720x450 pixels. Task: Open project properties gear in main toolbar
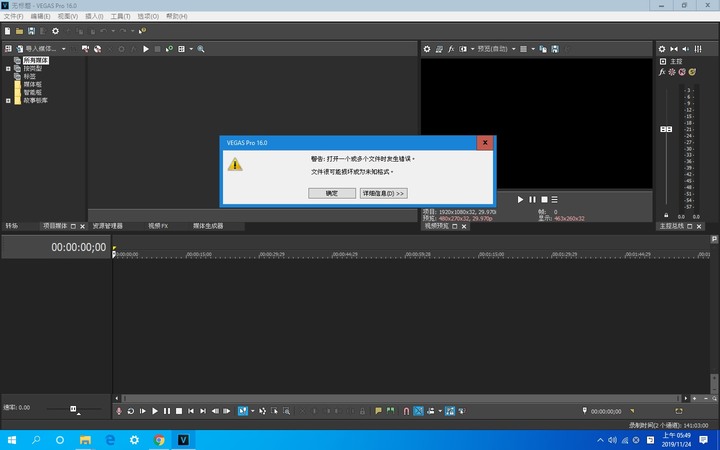click(56, 31)
